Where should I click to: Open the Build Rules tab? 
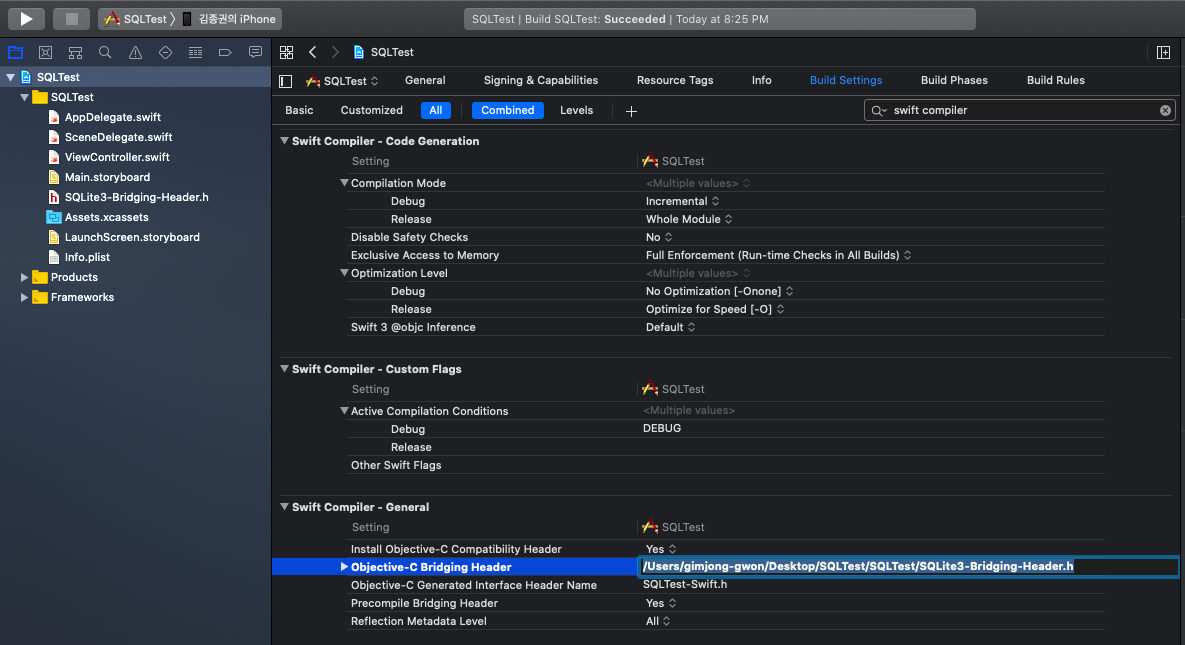[x=1055, y=80]
